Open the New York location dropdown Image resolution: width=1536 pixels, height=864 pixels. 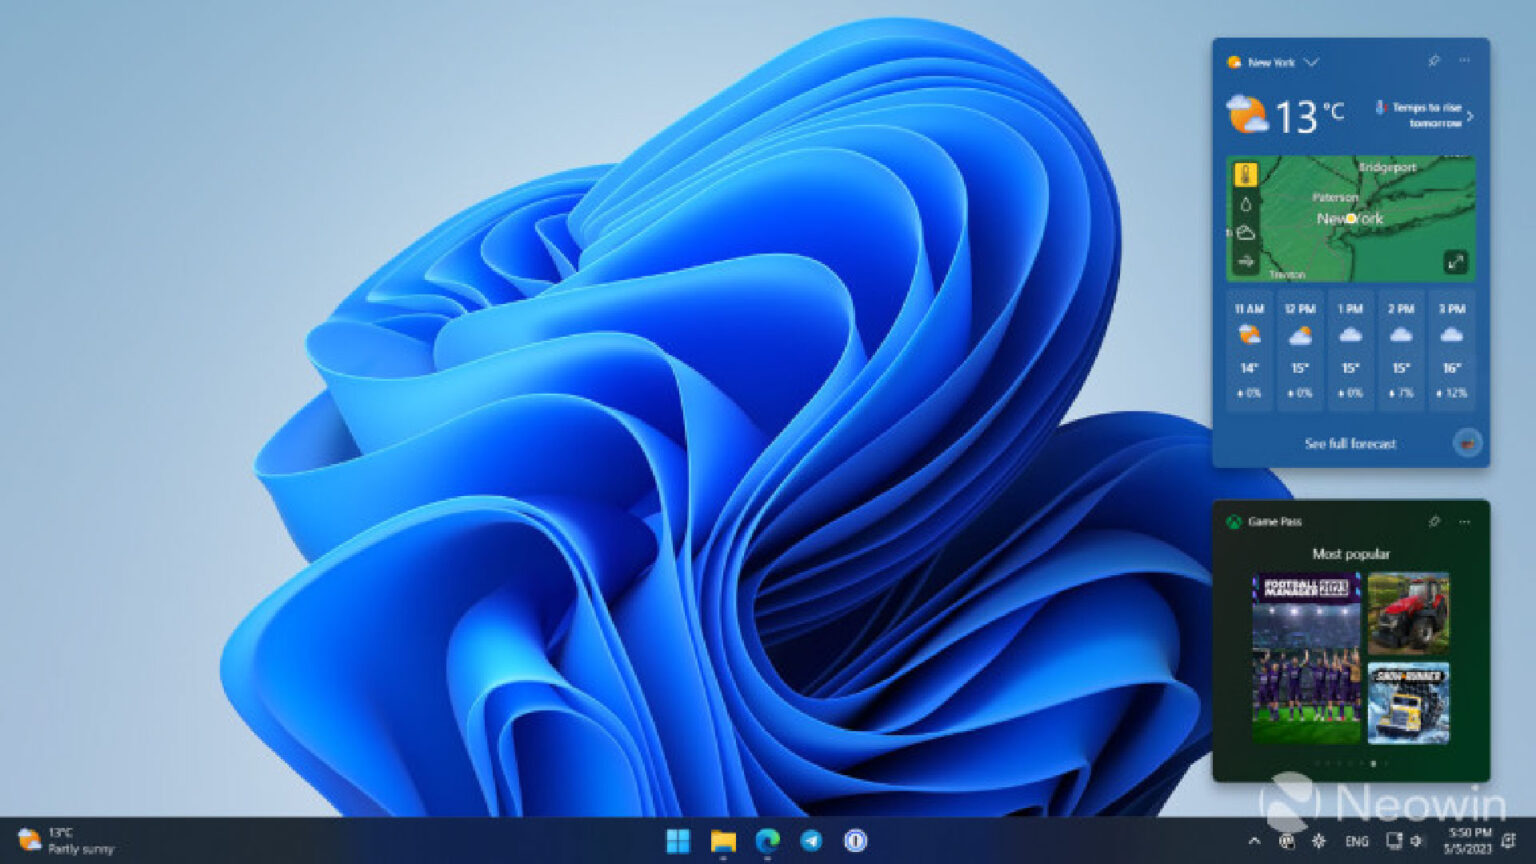pos(1310,63)
